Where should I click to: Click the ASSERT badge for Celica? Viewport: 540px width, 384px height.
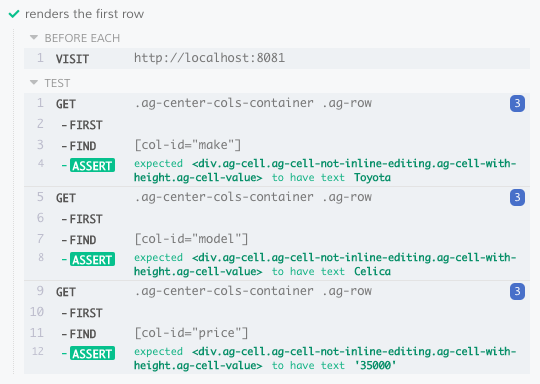pos(92,259)
